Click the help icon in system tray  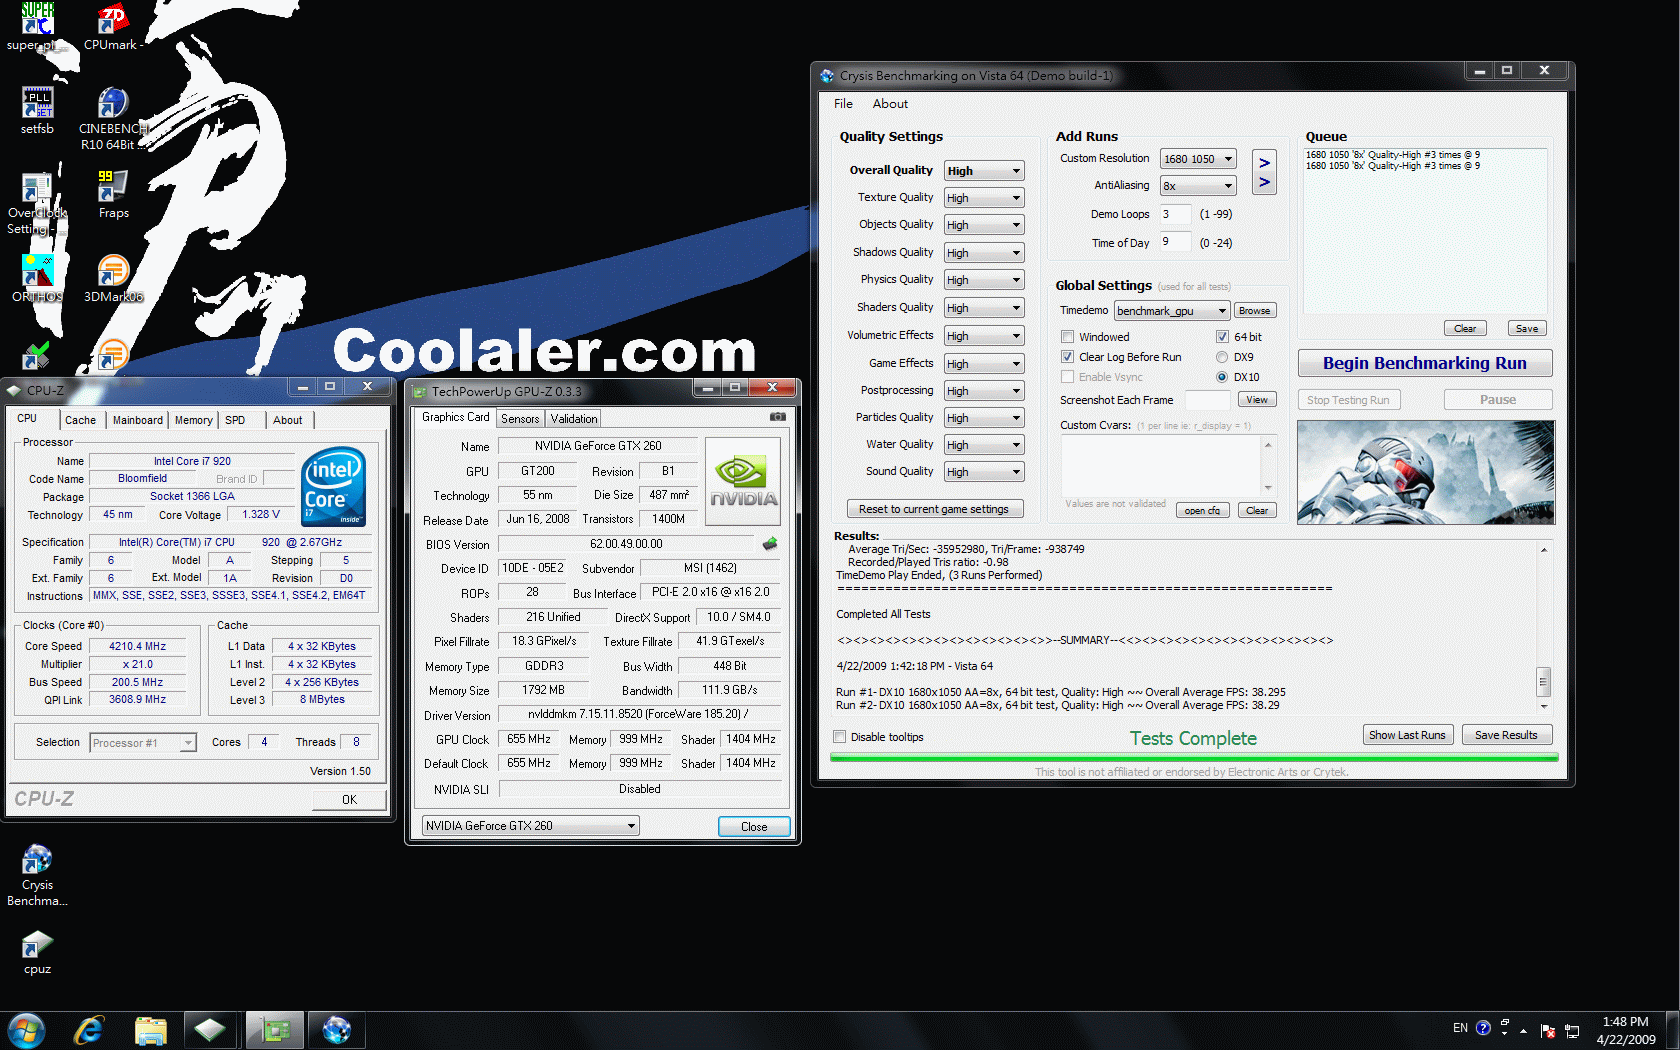[1483, 1028]
